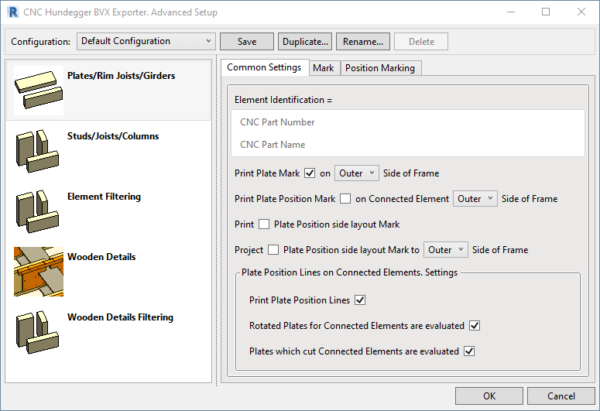Maximize the Advanced Setup window

tap(546, 12)
